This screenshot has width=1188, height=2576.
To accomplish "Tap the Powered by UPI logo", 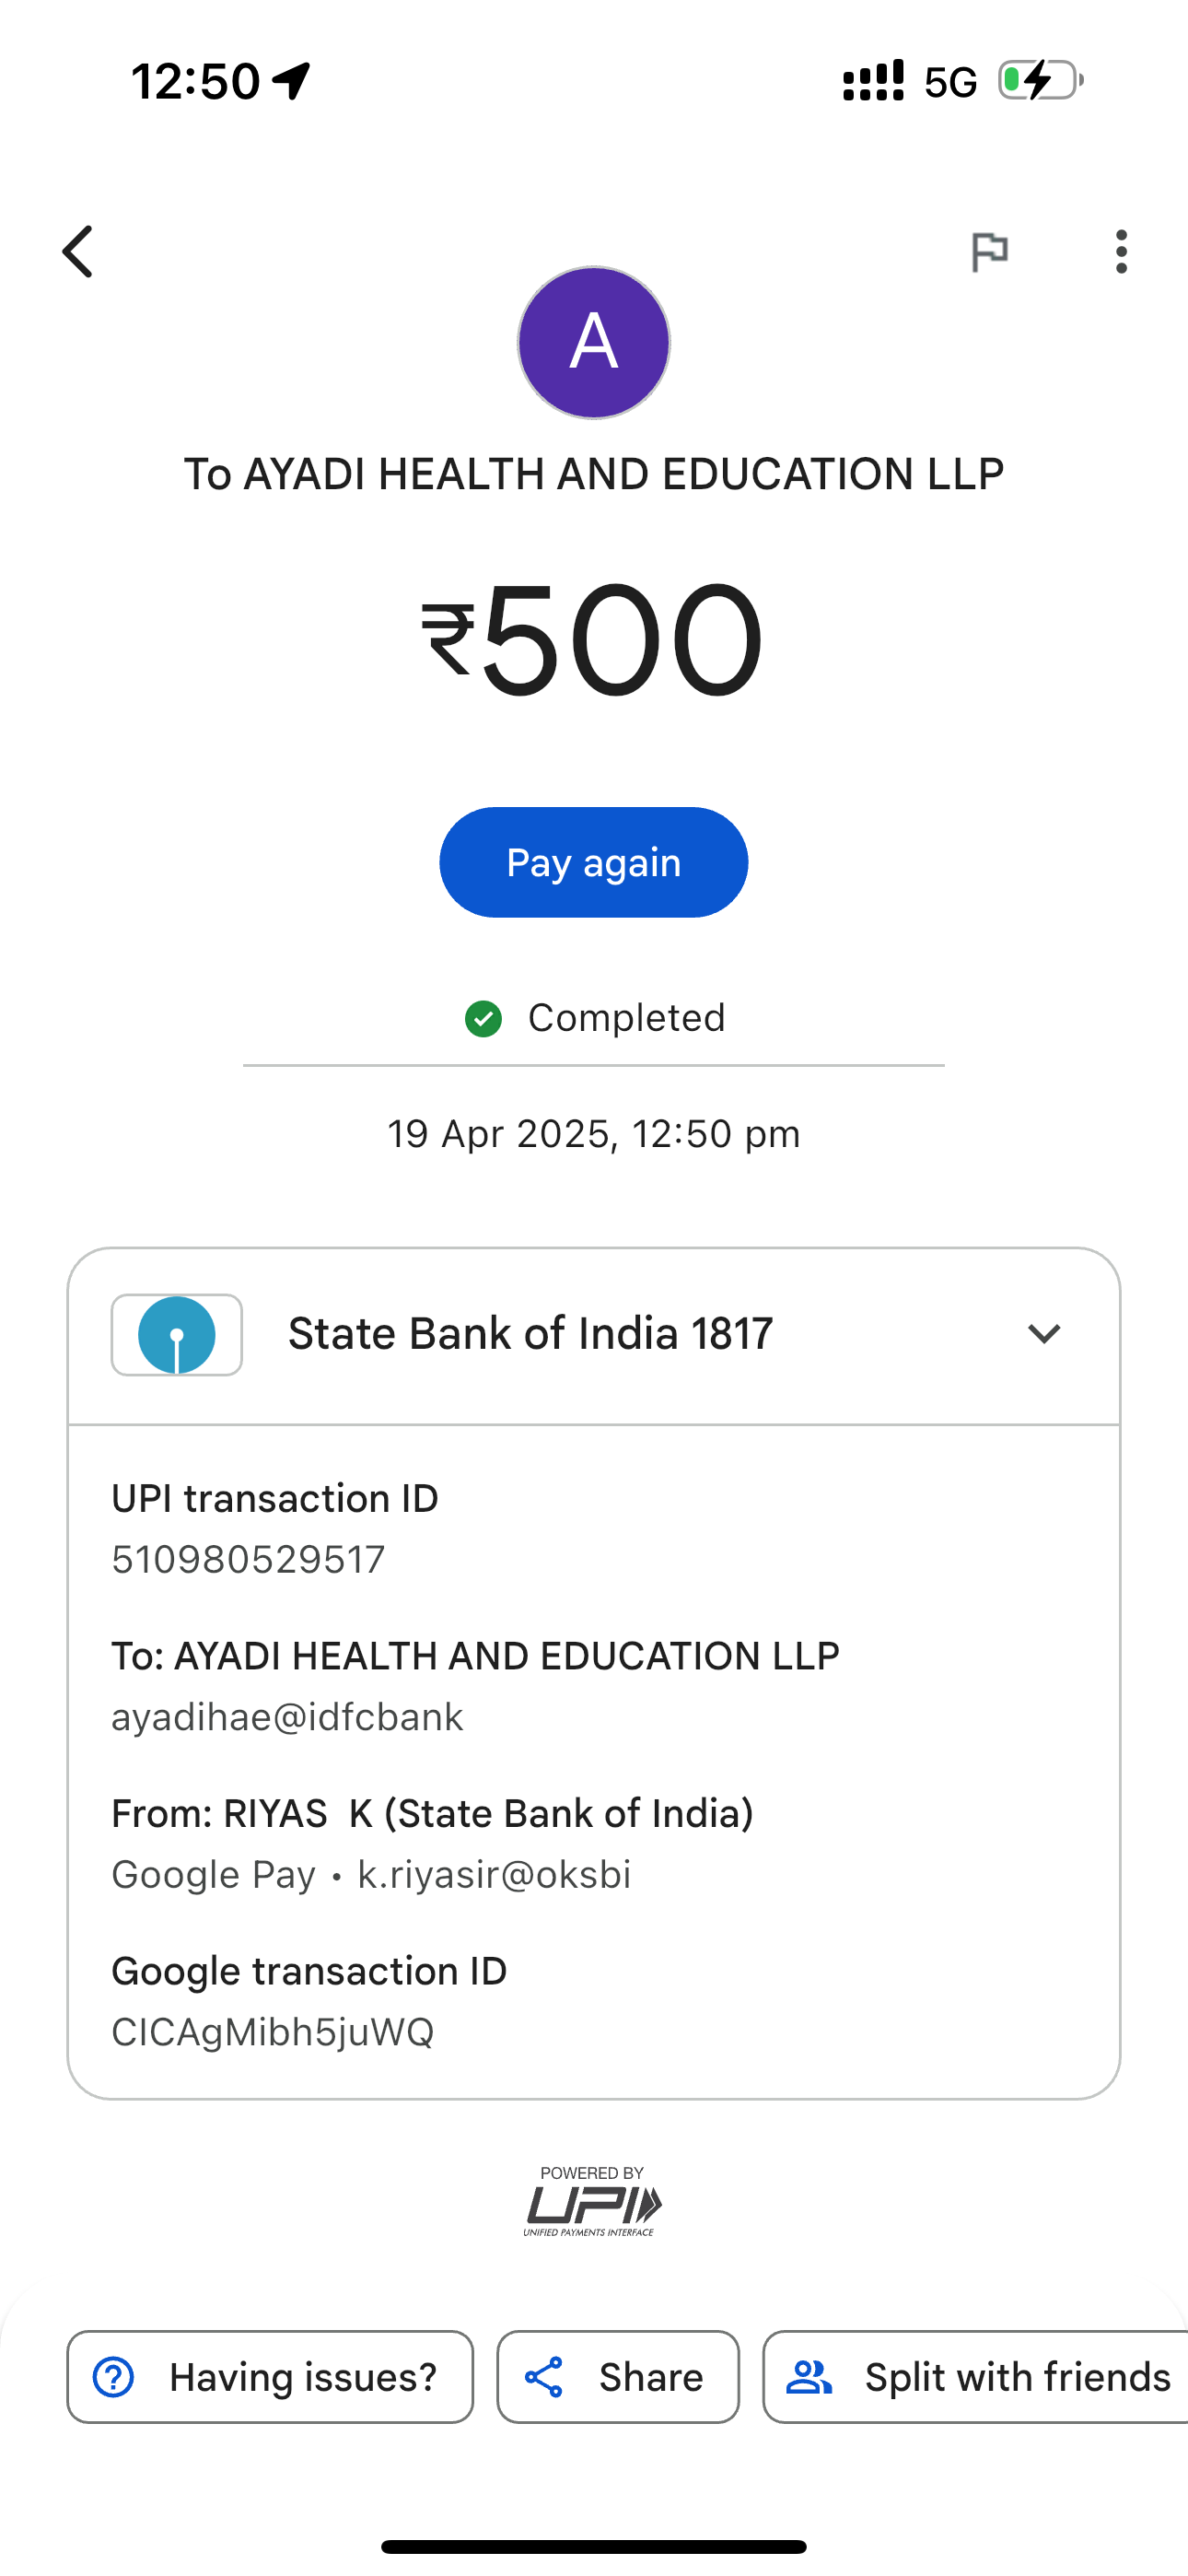I will [x=593, y=2201].
